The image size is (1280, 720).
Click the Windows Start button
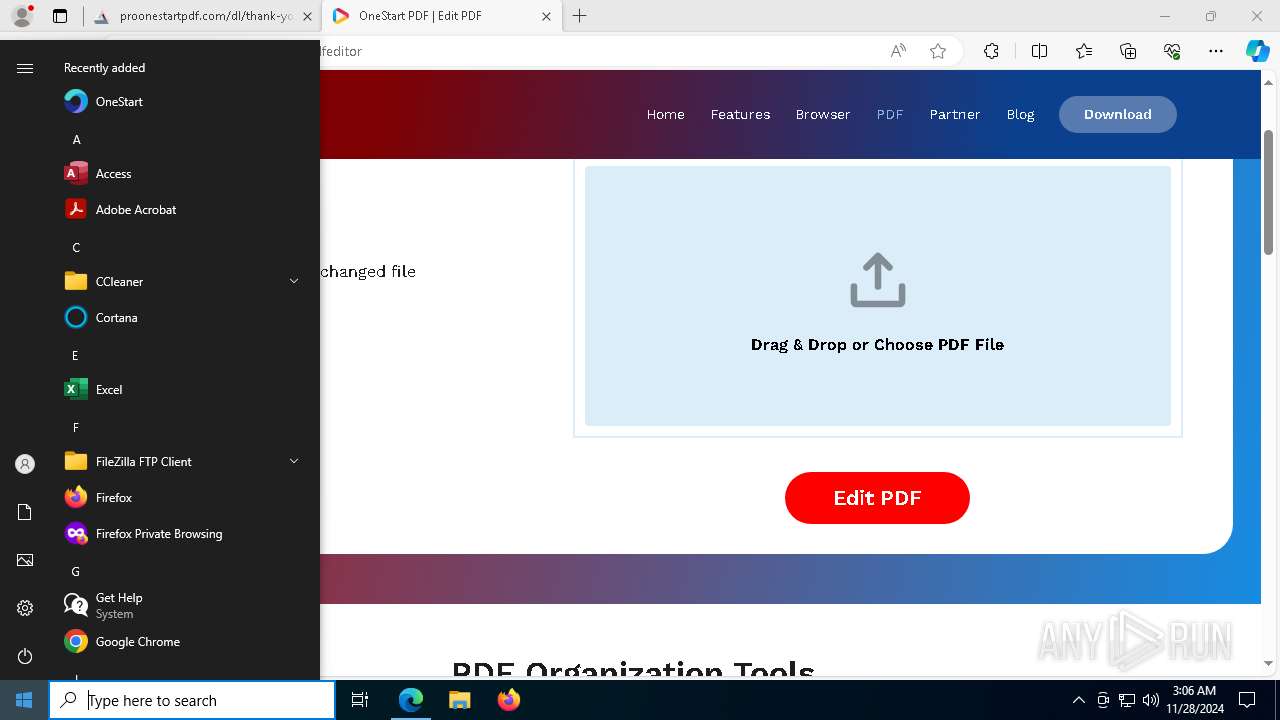pos(24,700)
